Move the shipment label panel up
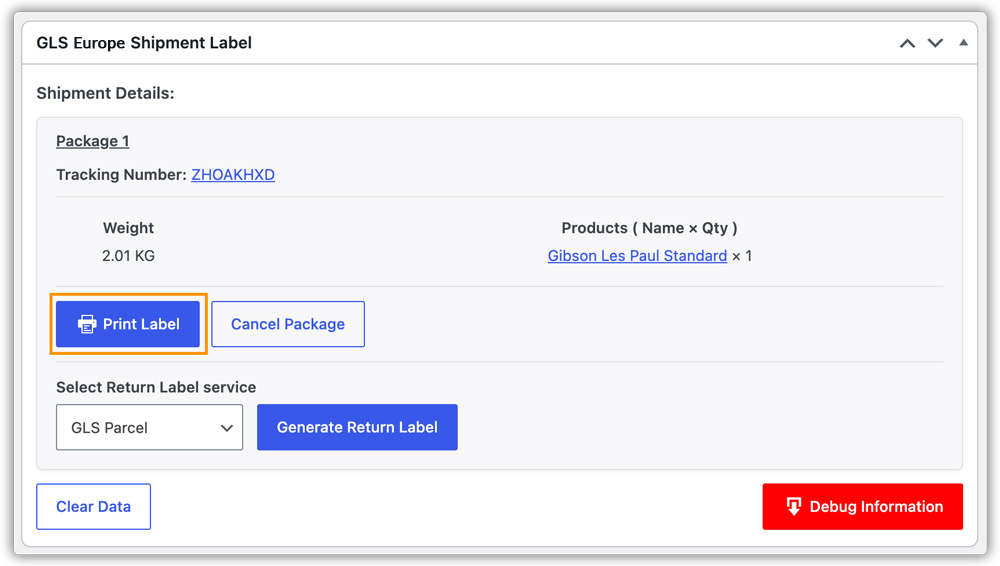The image size is (1000, 566). coord(907,43)
